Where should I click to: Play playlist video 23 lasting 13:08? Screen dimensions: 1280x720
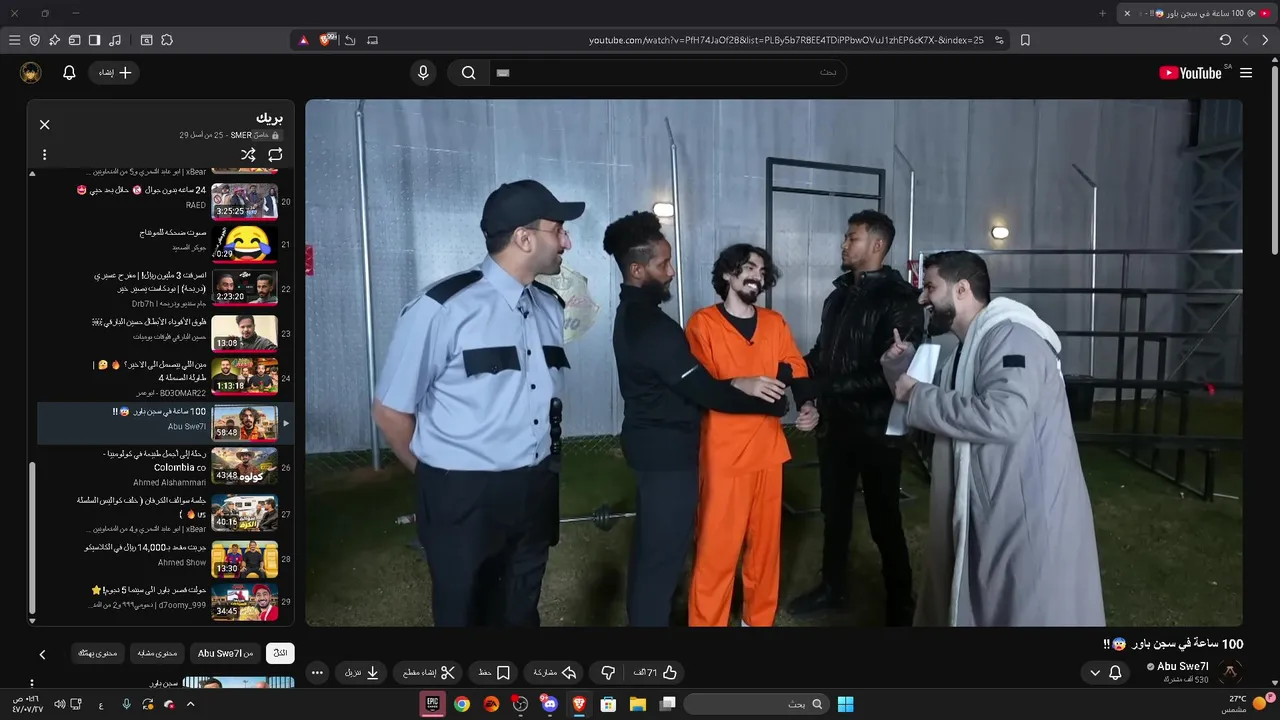165,333
